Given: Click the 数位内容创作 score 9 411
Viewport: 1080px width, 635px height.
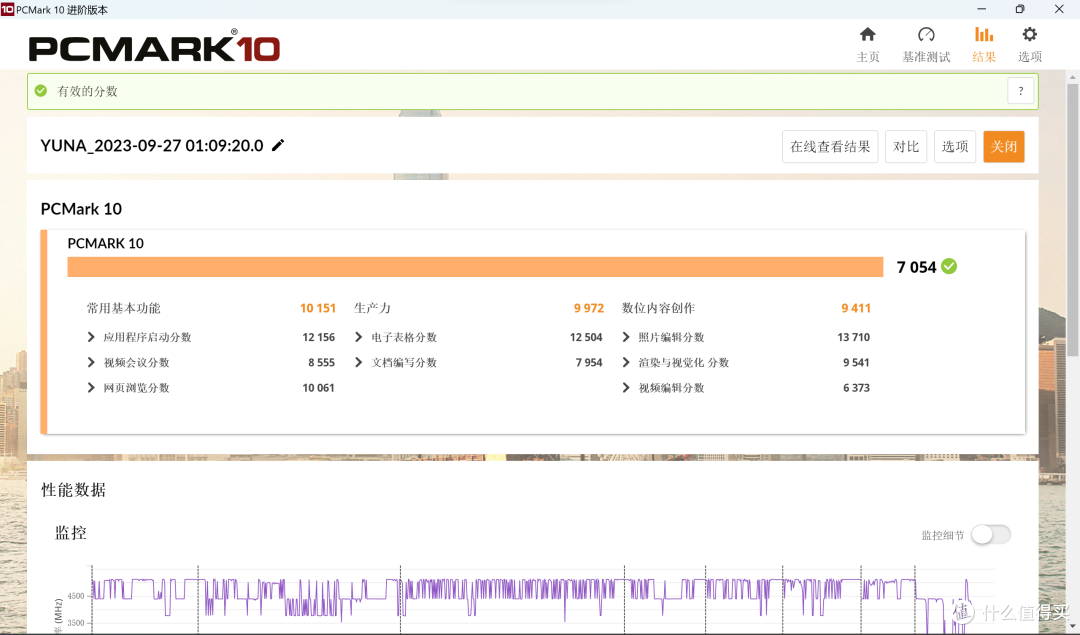Looking at the screenshot, I should click(x=856, y=308).
